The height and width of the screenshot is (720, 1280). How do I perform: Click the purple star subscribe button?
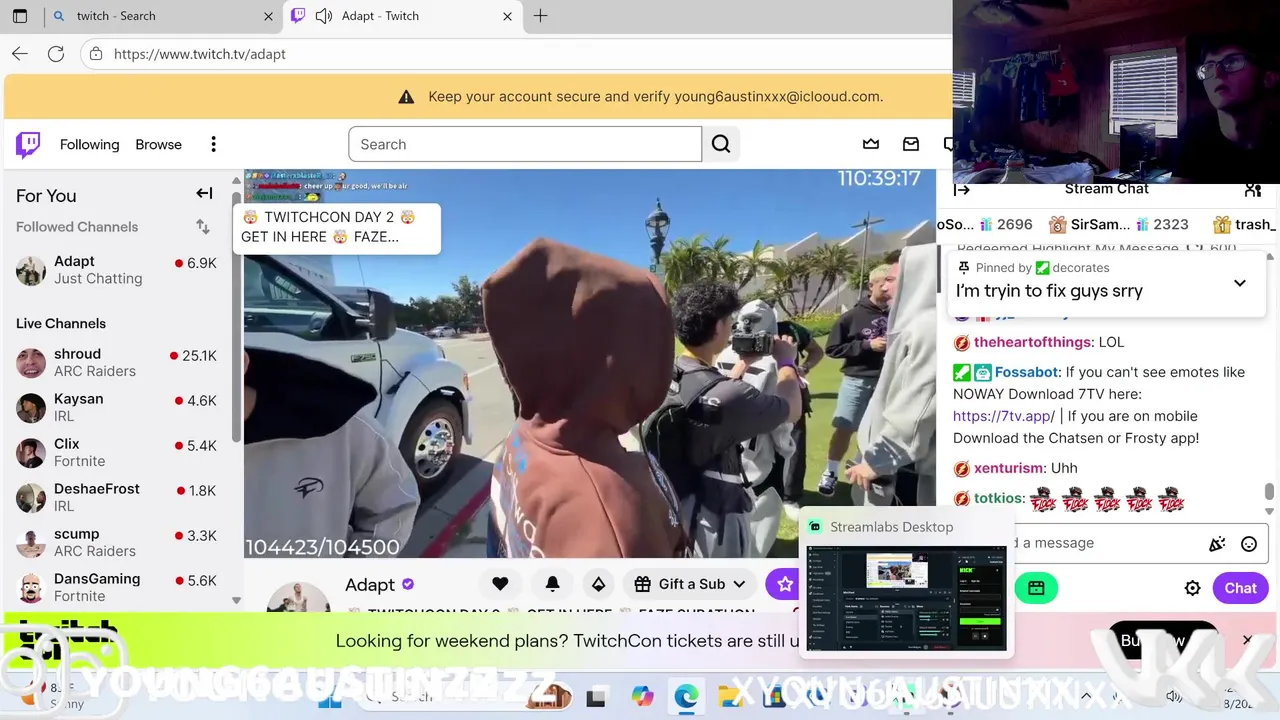coord(784,584)
